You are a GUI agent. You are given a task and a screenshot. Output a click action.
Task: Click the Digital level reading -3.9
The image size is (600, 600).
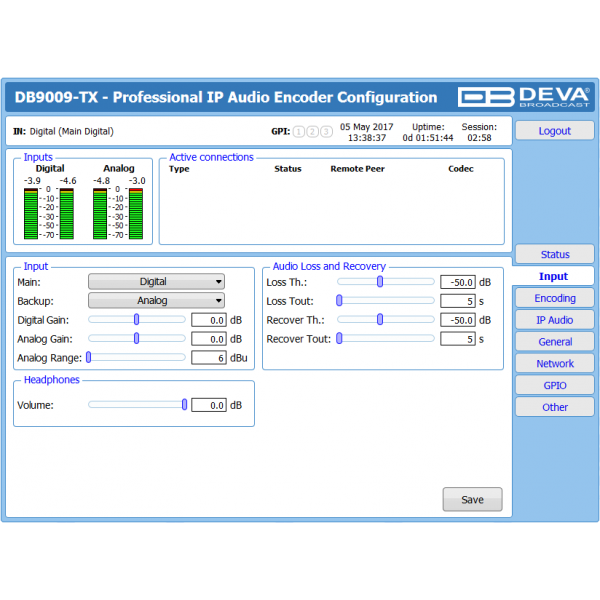pyautogui.click(x=32, y=181)
